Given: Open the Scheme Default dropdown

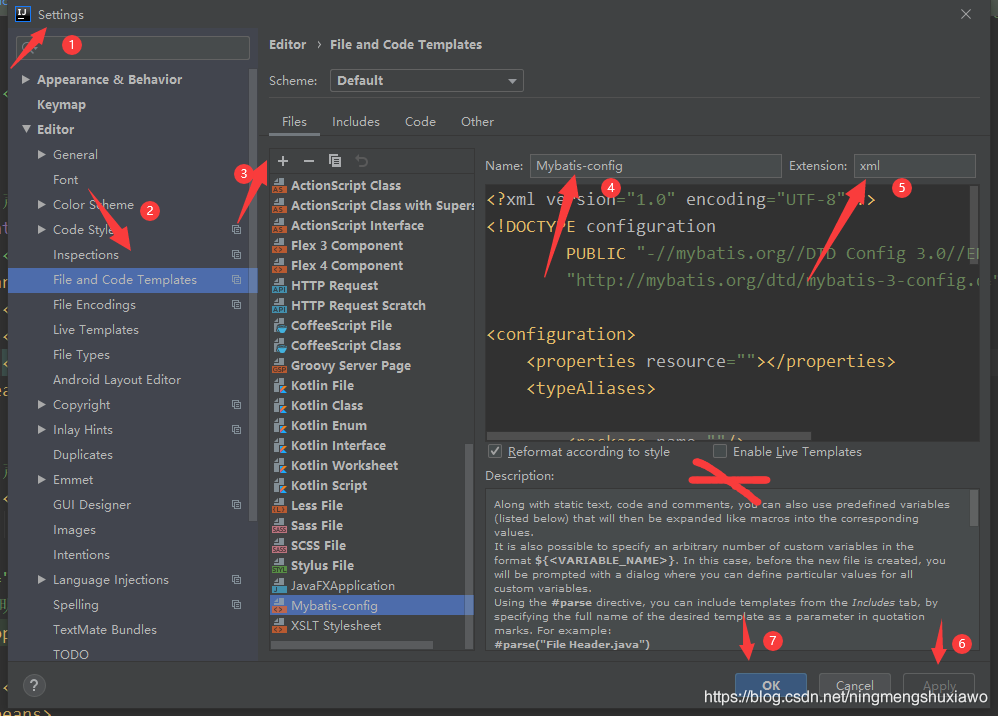Looking at the screenshot, I should tap(429, 81).
